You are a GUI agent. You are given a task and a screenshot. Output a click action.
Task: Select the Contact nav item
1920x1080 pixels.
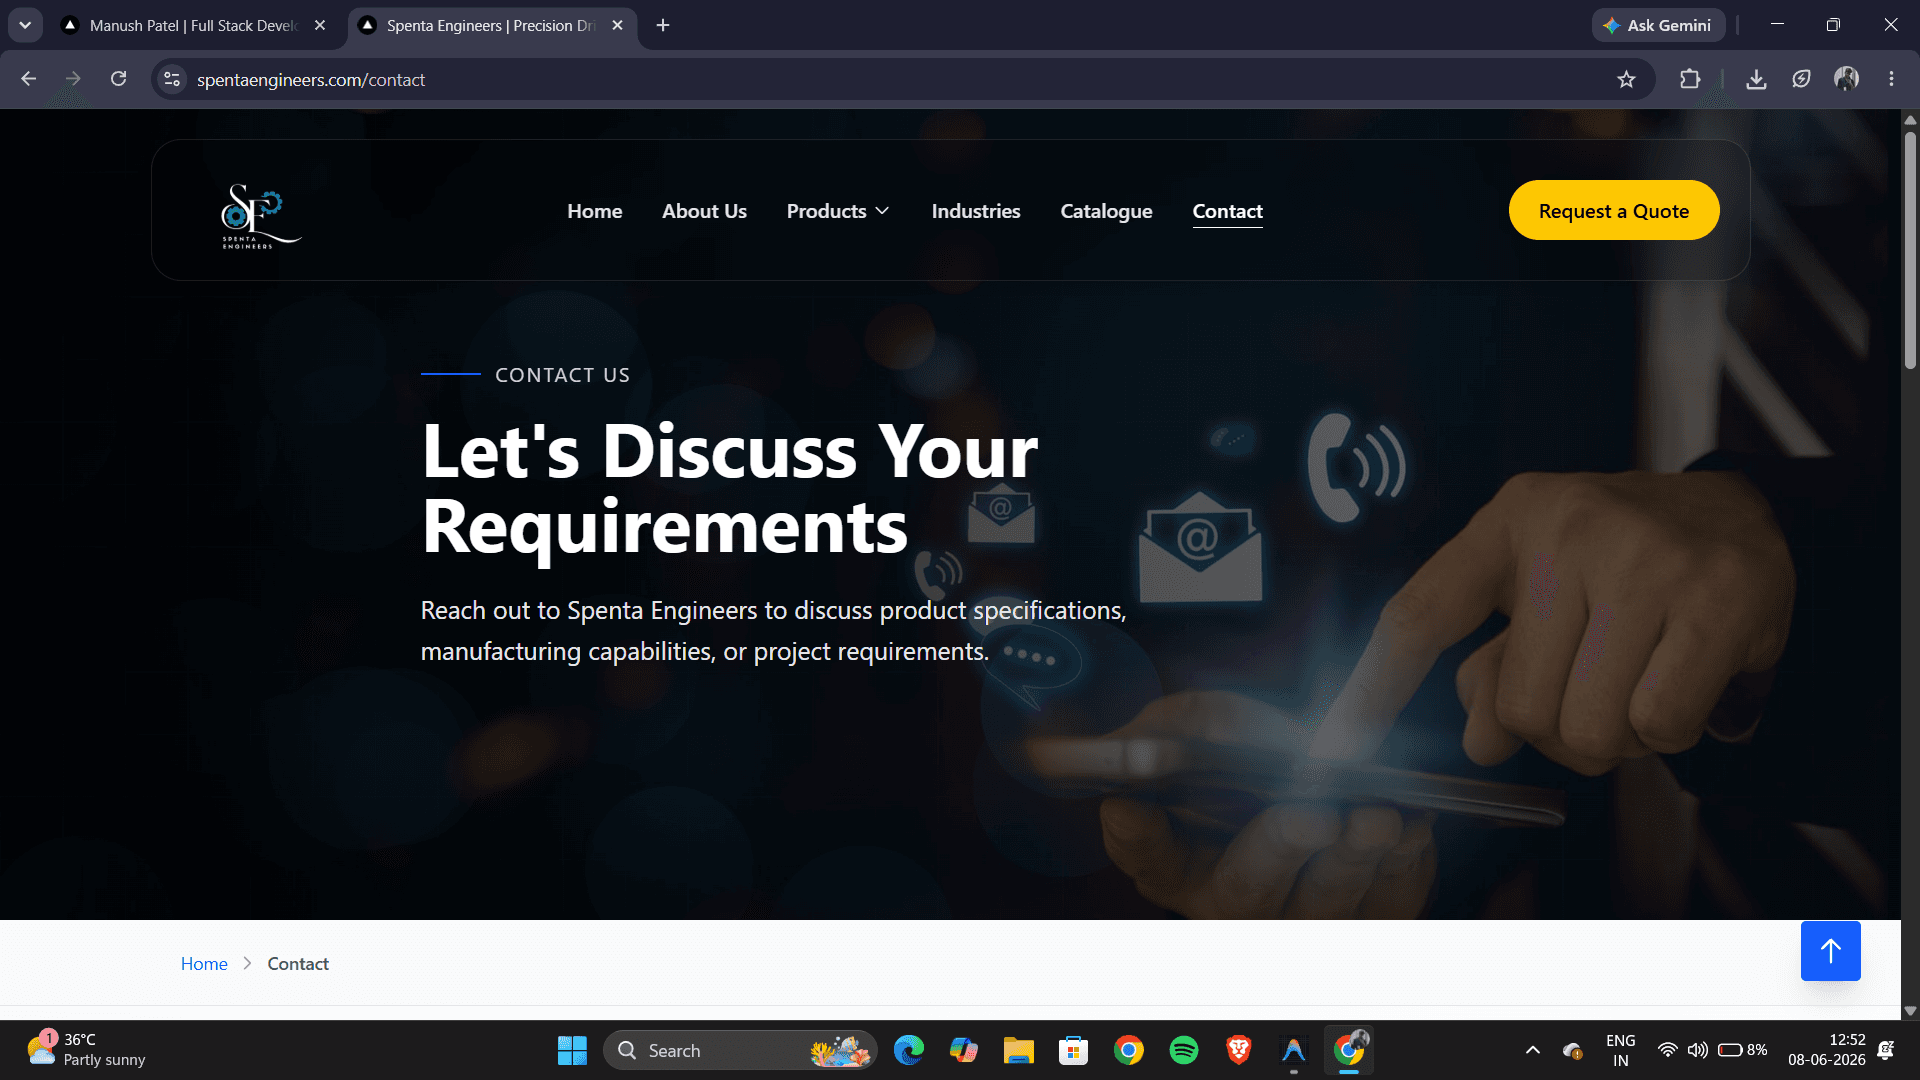[1227, 211]
